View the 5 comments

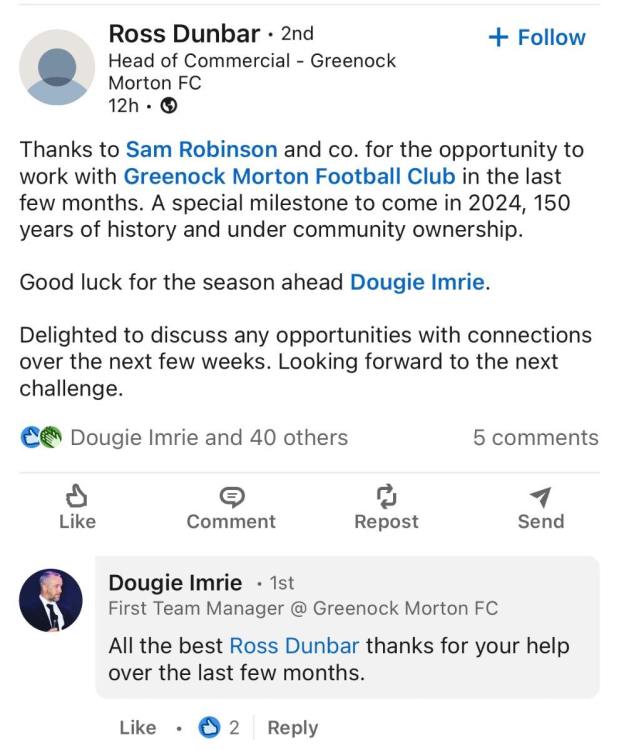pyautogui.click(x=535, y=438)
